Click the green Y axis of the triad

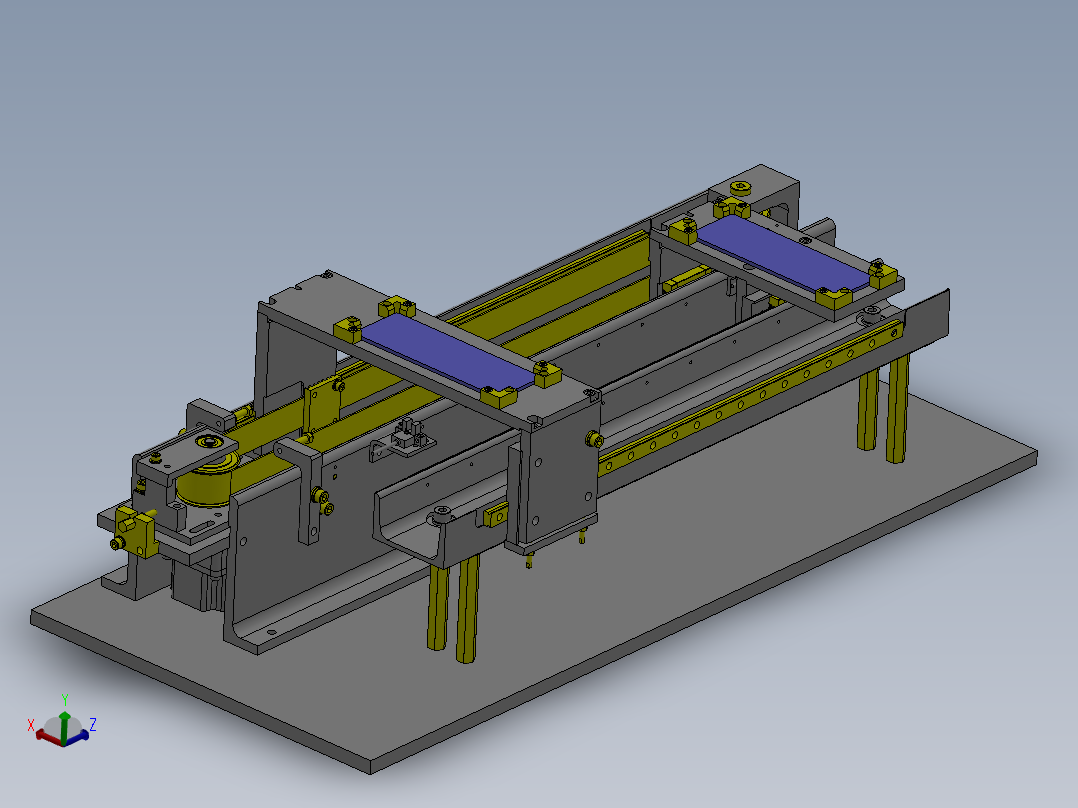(64, 728)
